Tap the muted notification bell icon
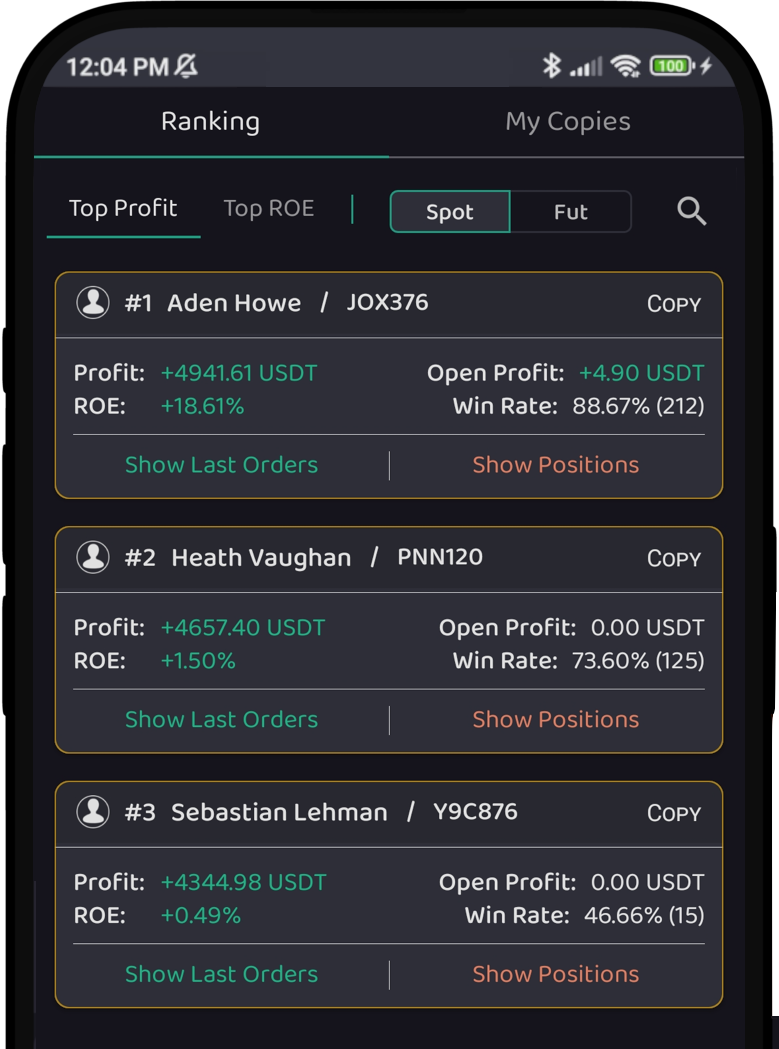 point(186,66)
